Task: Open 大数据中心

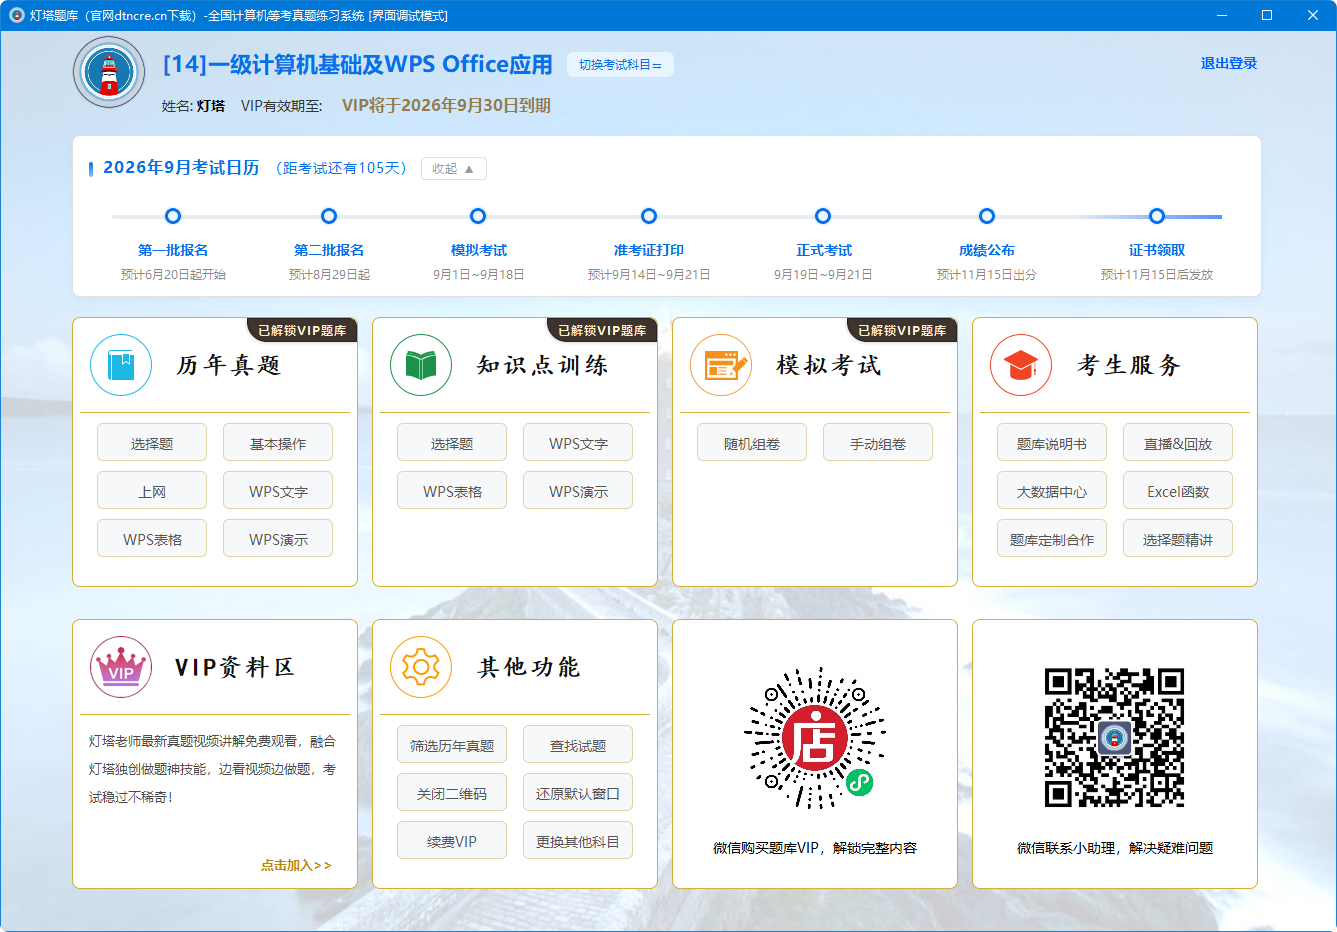Action: [1052, 491]
